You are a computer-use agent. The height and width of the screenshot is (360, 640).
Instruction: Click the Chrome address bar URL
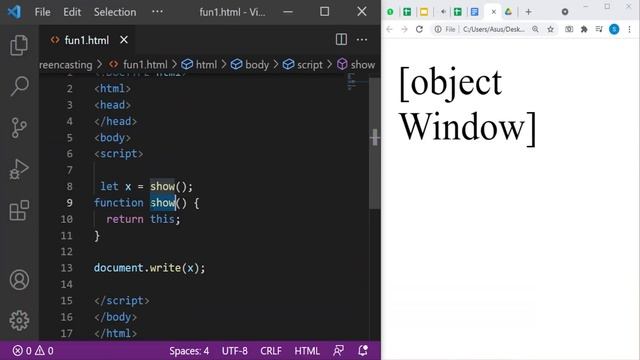tap(494, 29)
